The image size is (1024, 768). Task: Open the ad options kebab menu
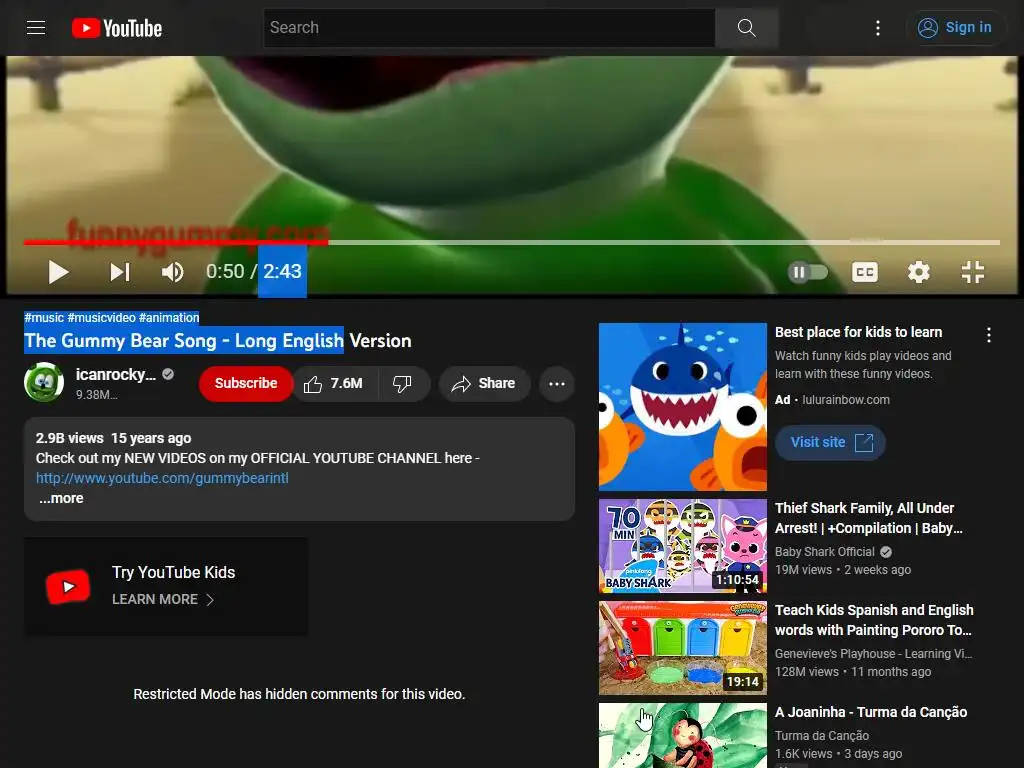coord(989,335)
